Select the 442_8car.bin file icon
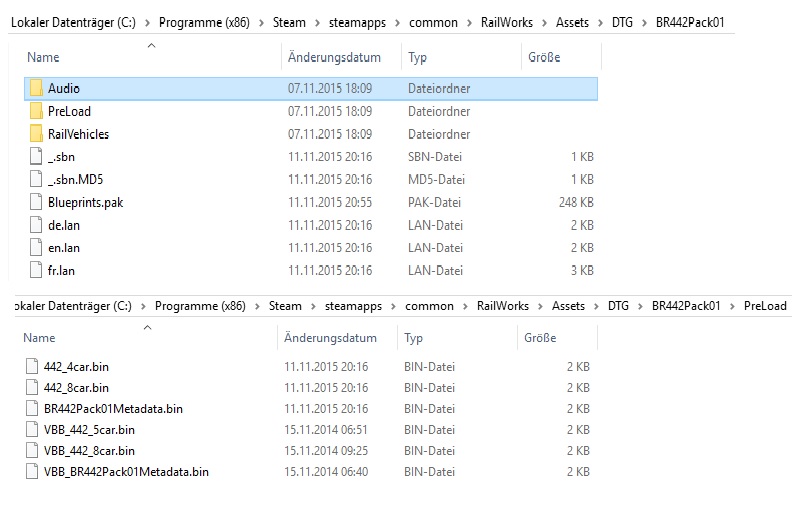This screenshot has width=800, height=511. [32, 388]
